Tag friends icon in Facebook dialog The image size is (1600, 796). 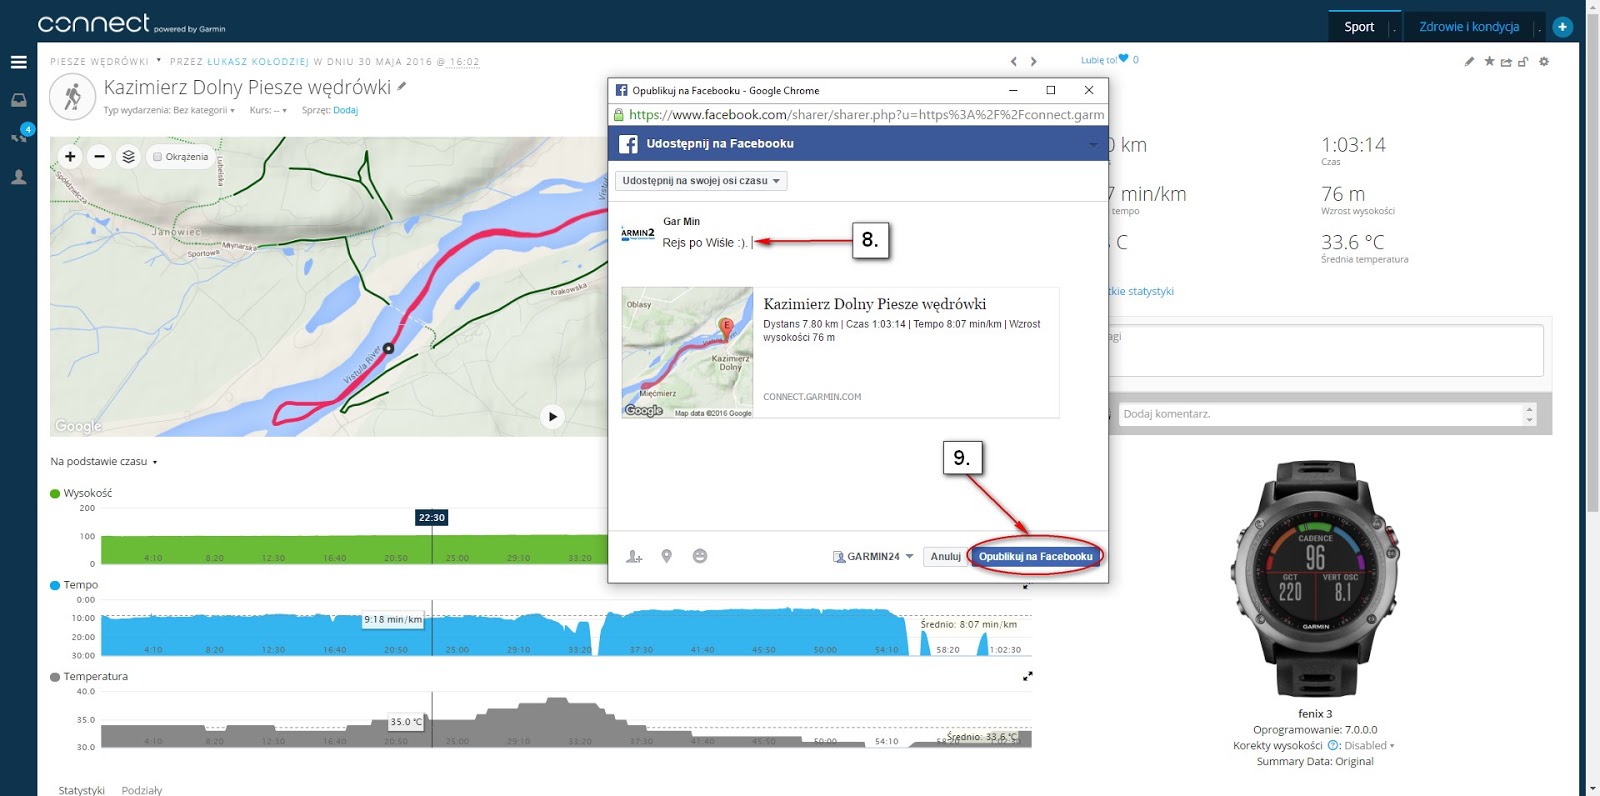pyautogui.click(x=634, y=556)
